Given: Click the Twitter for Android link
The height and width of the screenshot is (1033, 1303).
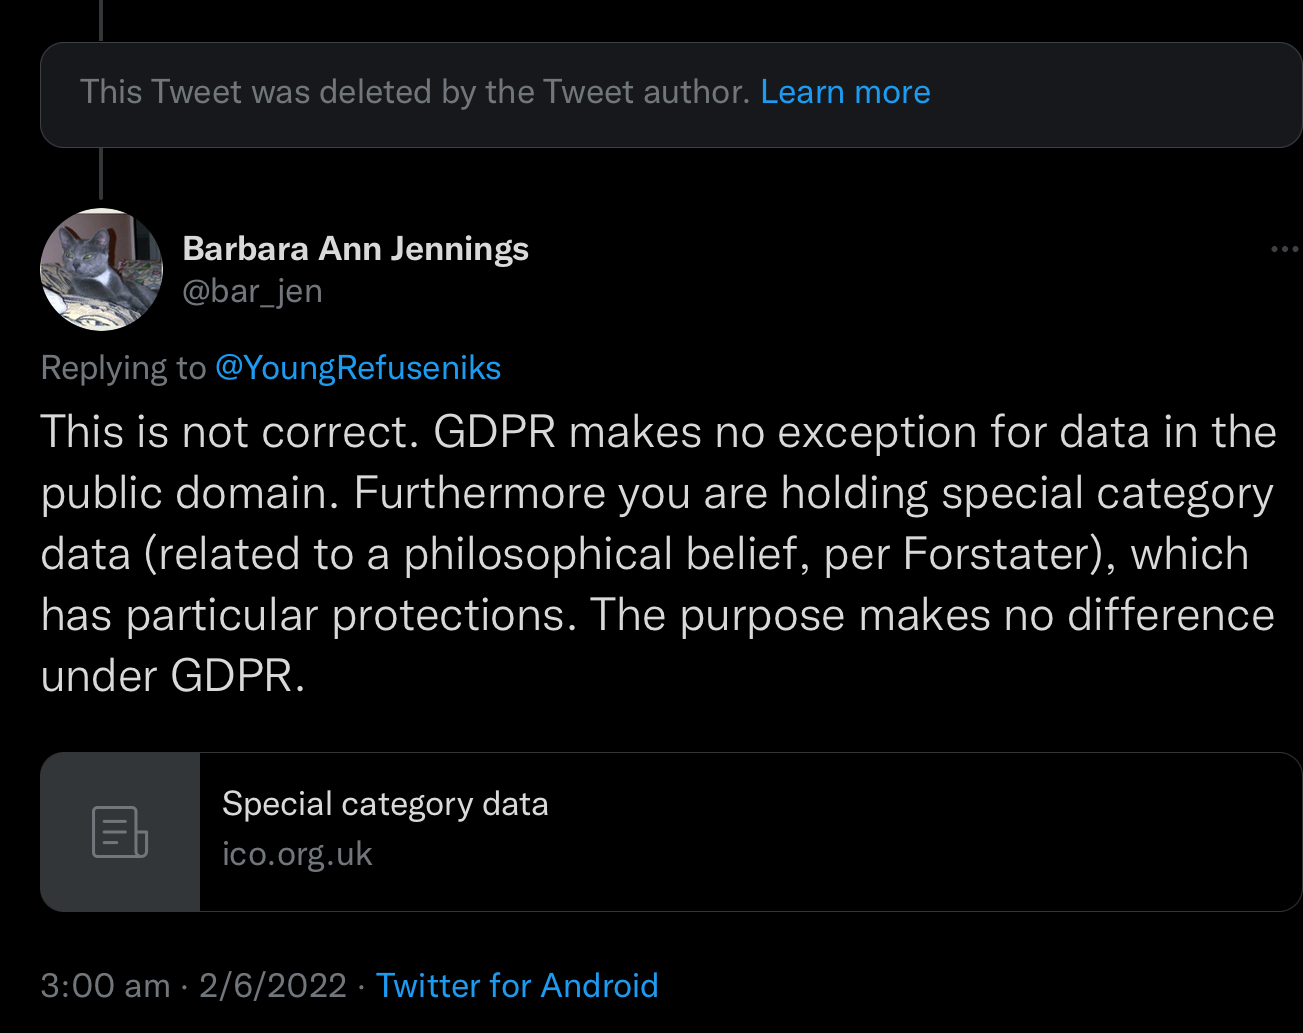Looking at the screenshot, I should 517,986.
